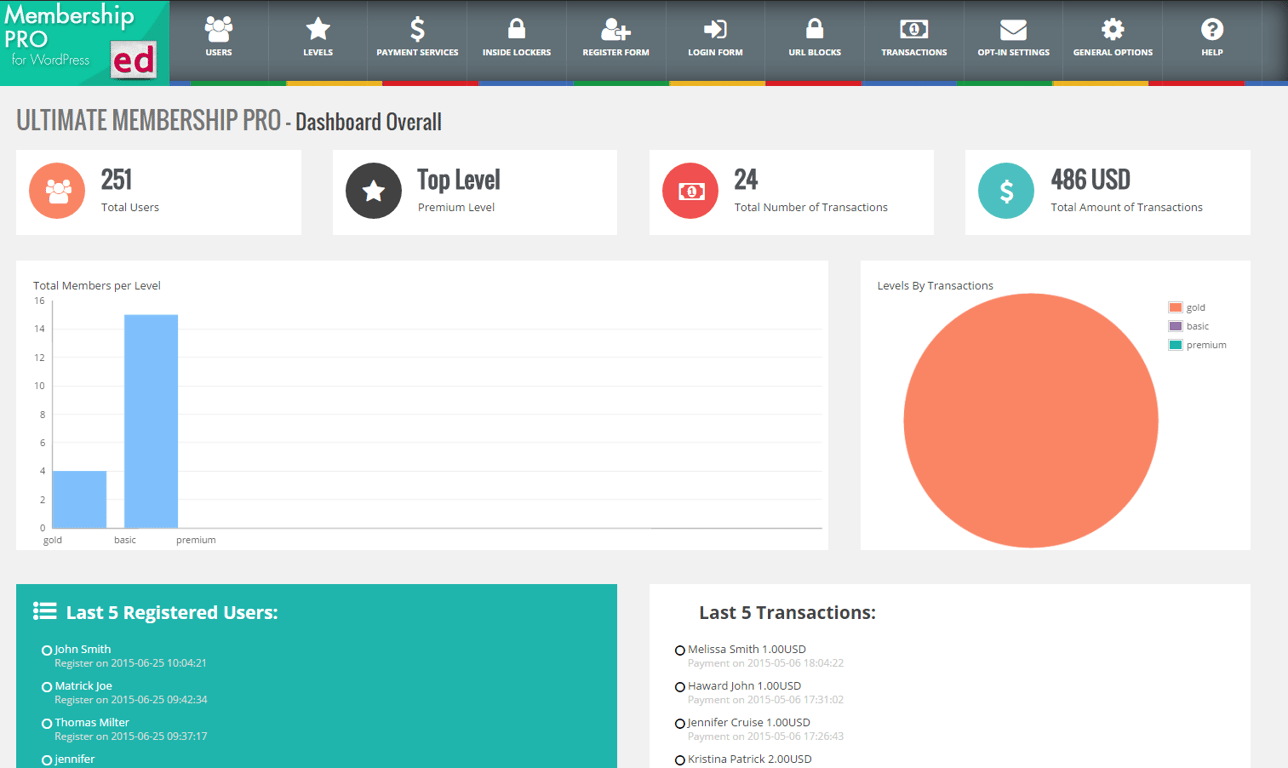The width and height of the screenshot is (1288, 768).
Task: Click the orange Total Users people icon
Action: tap(57, 191)
